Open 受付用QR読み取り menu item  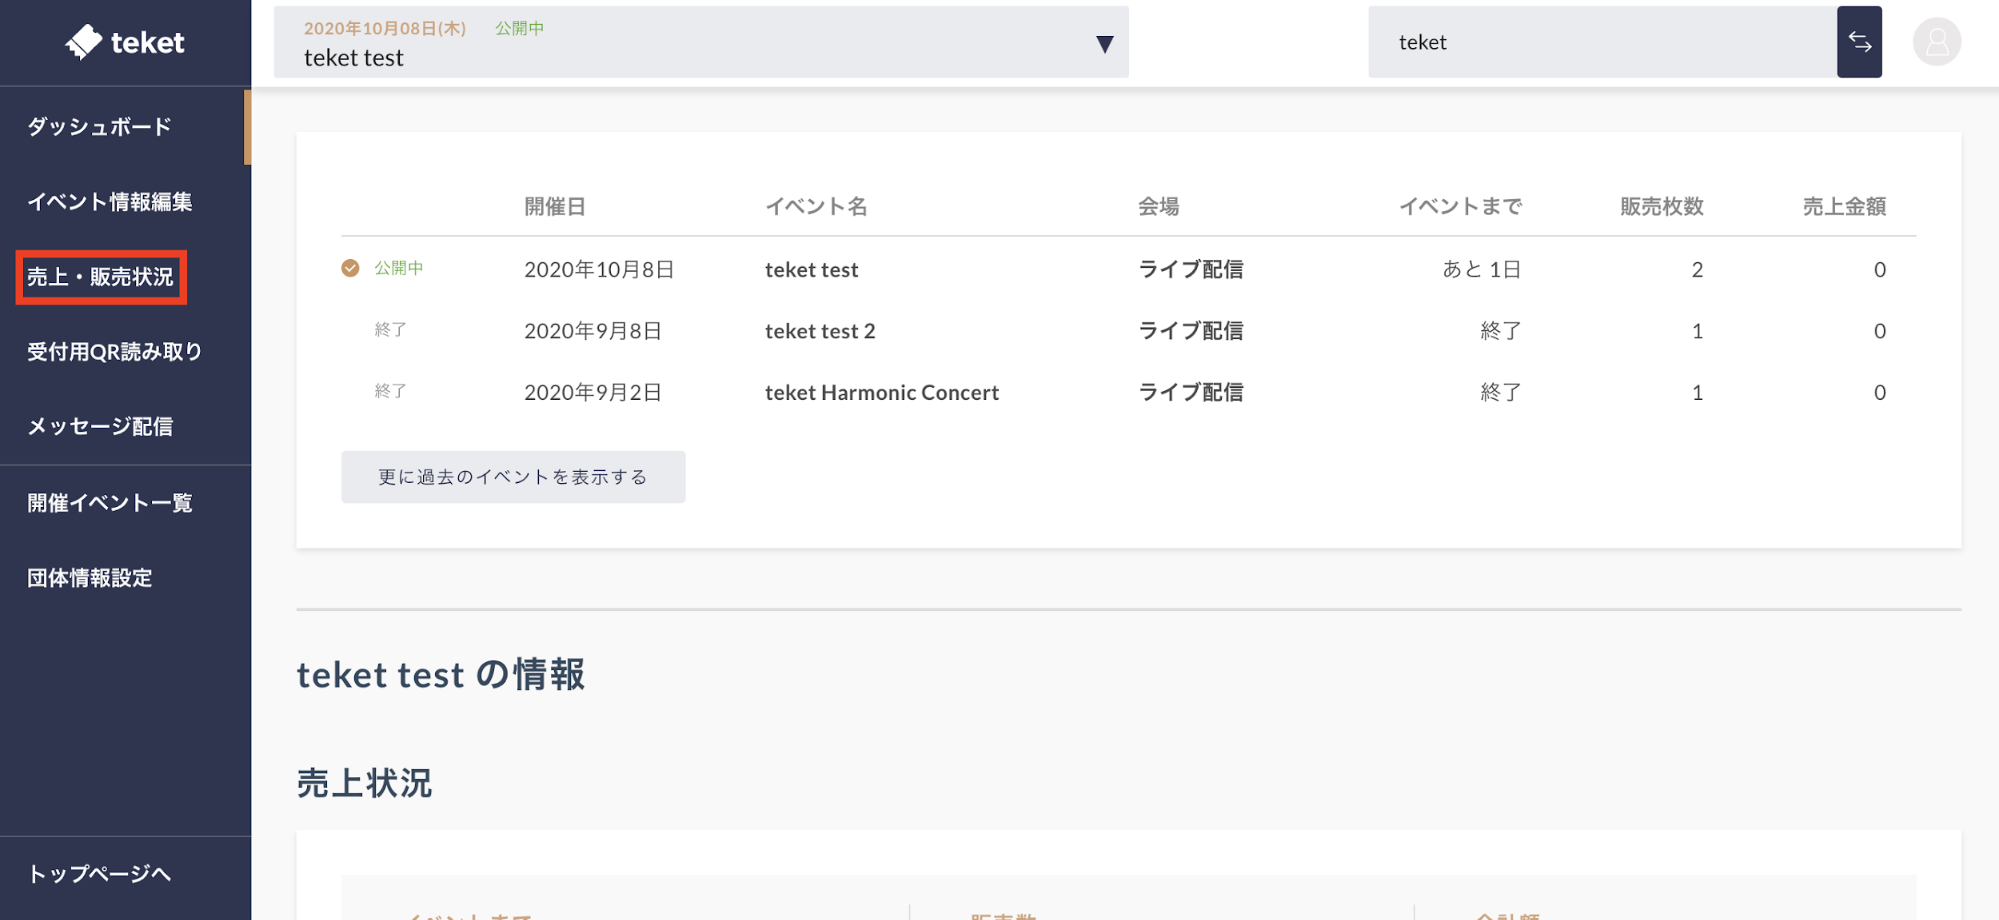(x=114, y=351)
